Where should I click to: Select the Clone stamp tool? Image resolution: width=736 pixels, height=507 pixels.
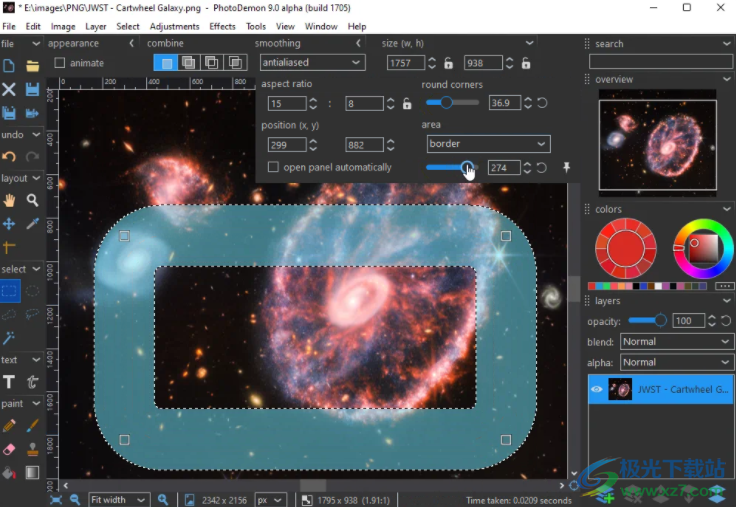tap(32, 449)
